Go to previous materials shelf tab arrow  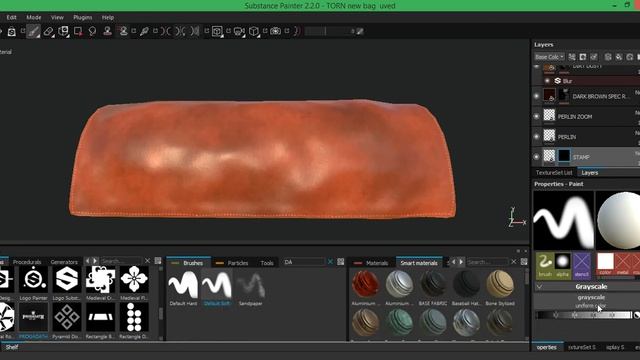pyautogui.click(x=453, y=262)
